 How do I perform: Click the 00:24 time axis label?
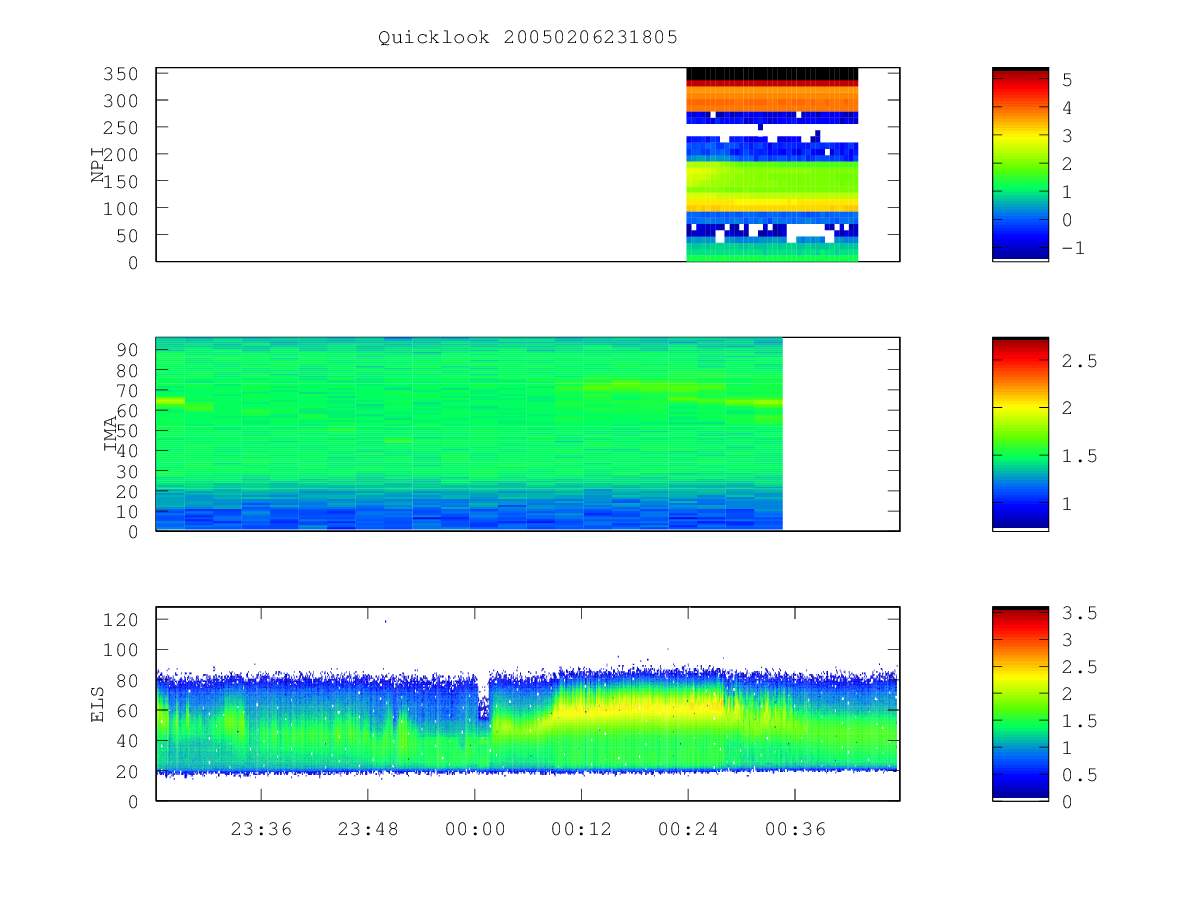(688, 829)
